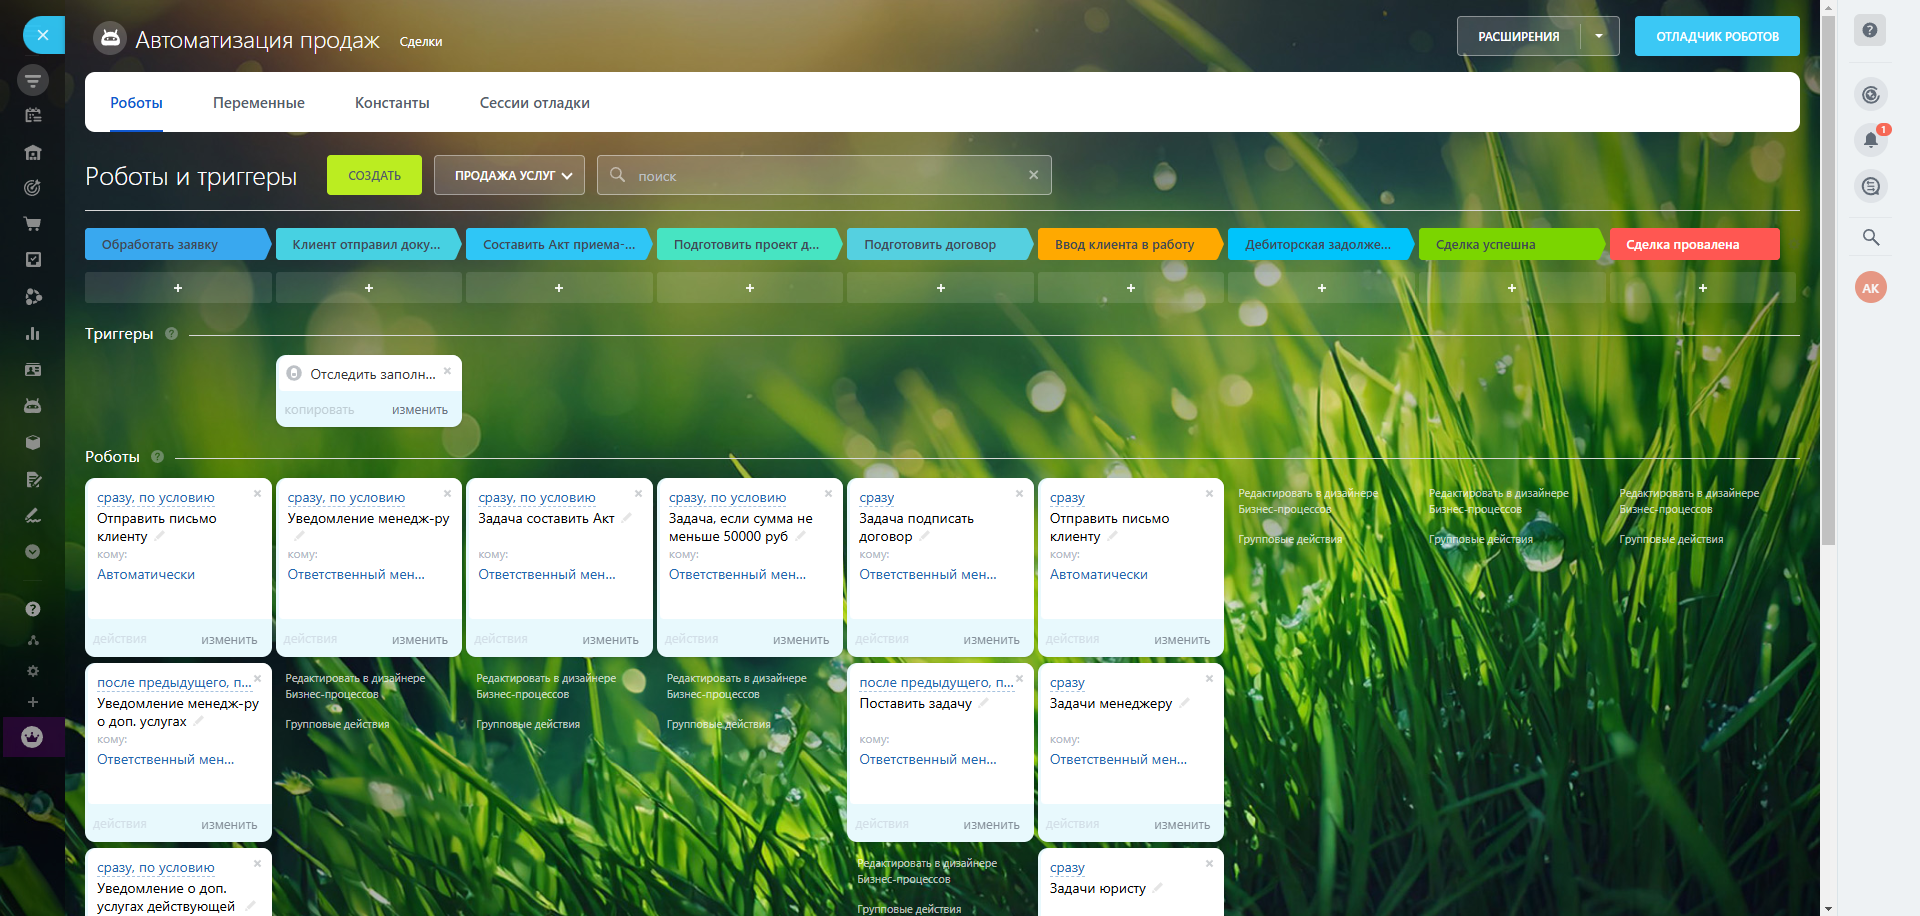
Task: Open the chat feed icon in right panel
Action: point(1871,186)
